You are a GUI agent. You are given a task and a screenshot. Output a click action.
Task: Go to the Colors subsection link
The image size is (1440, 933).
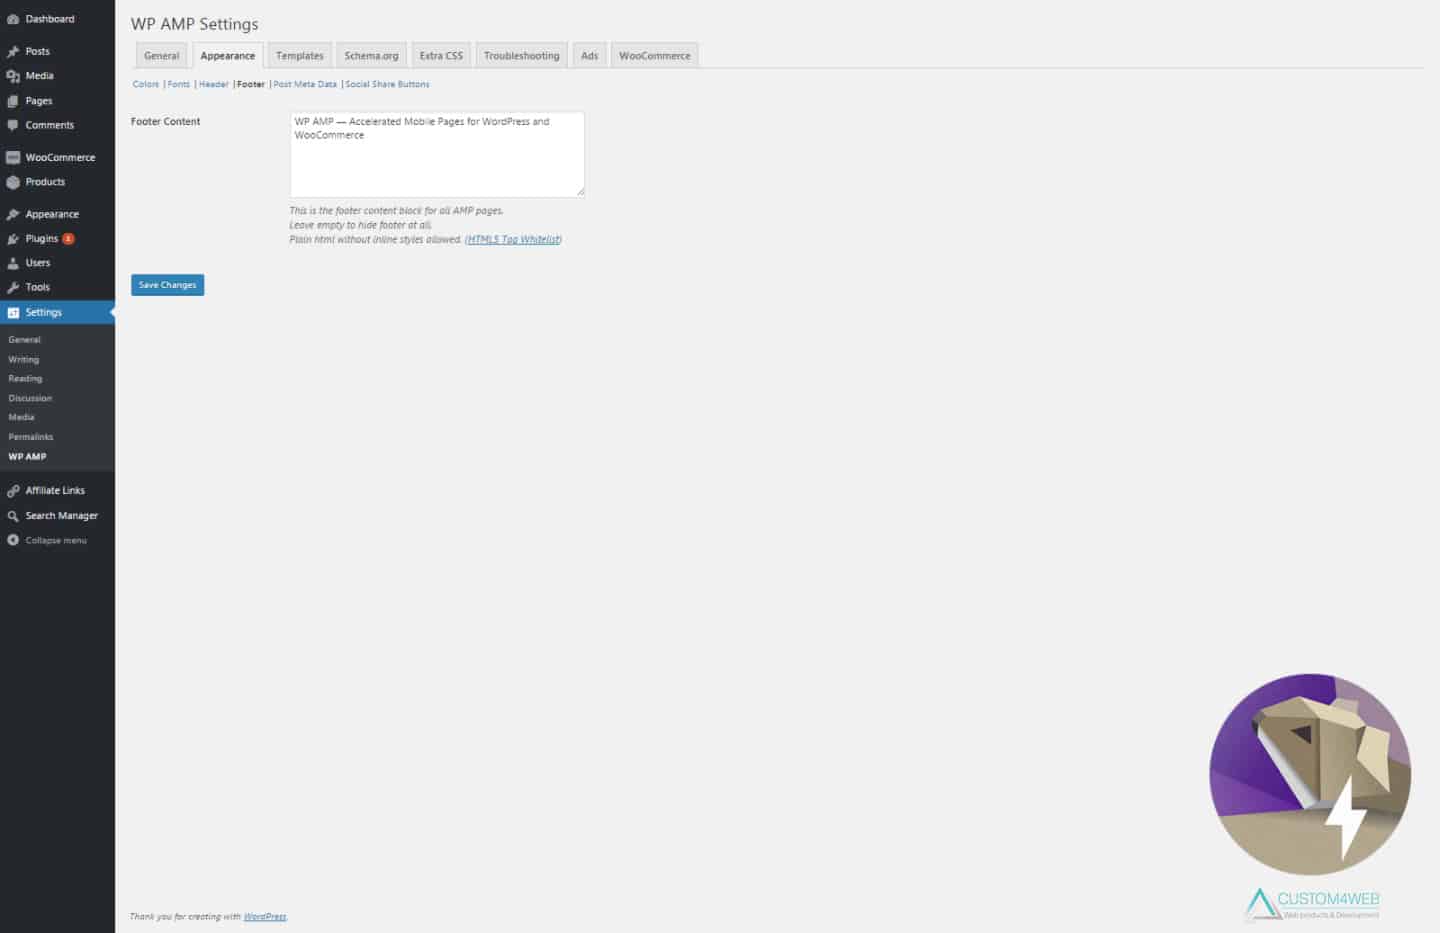tap(146, 84)
